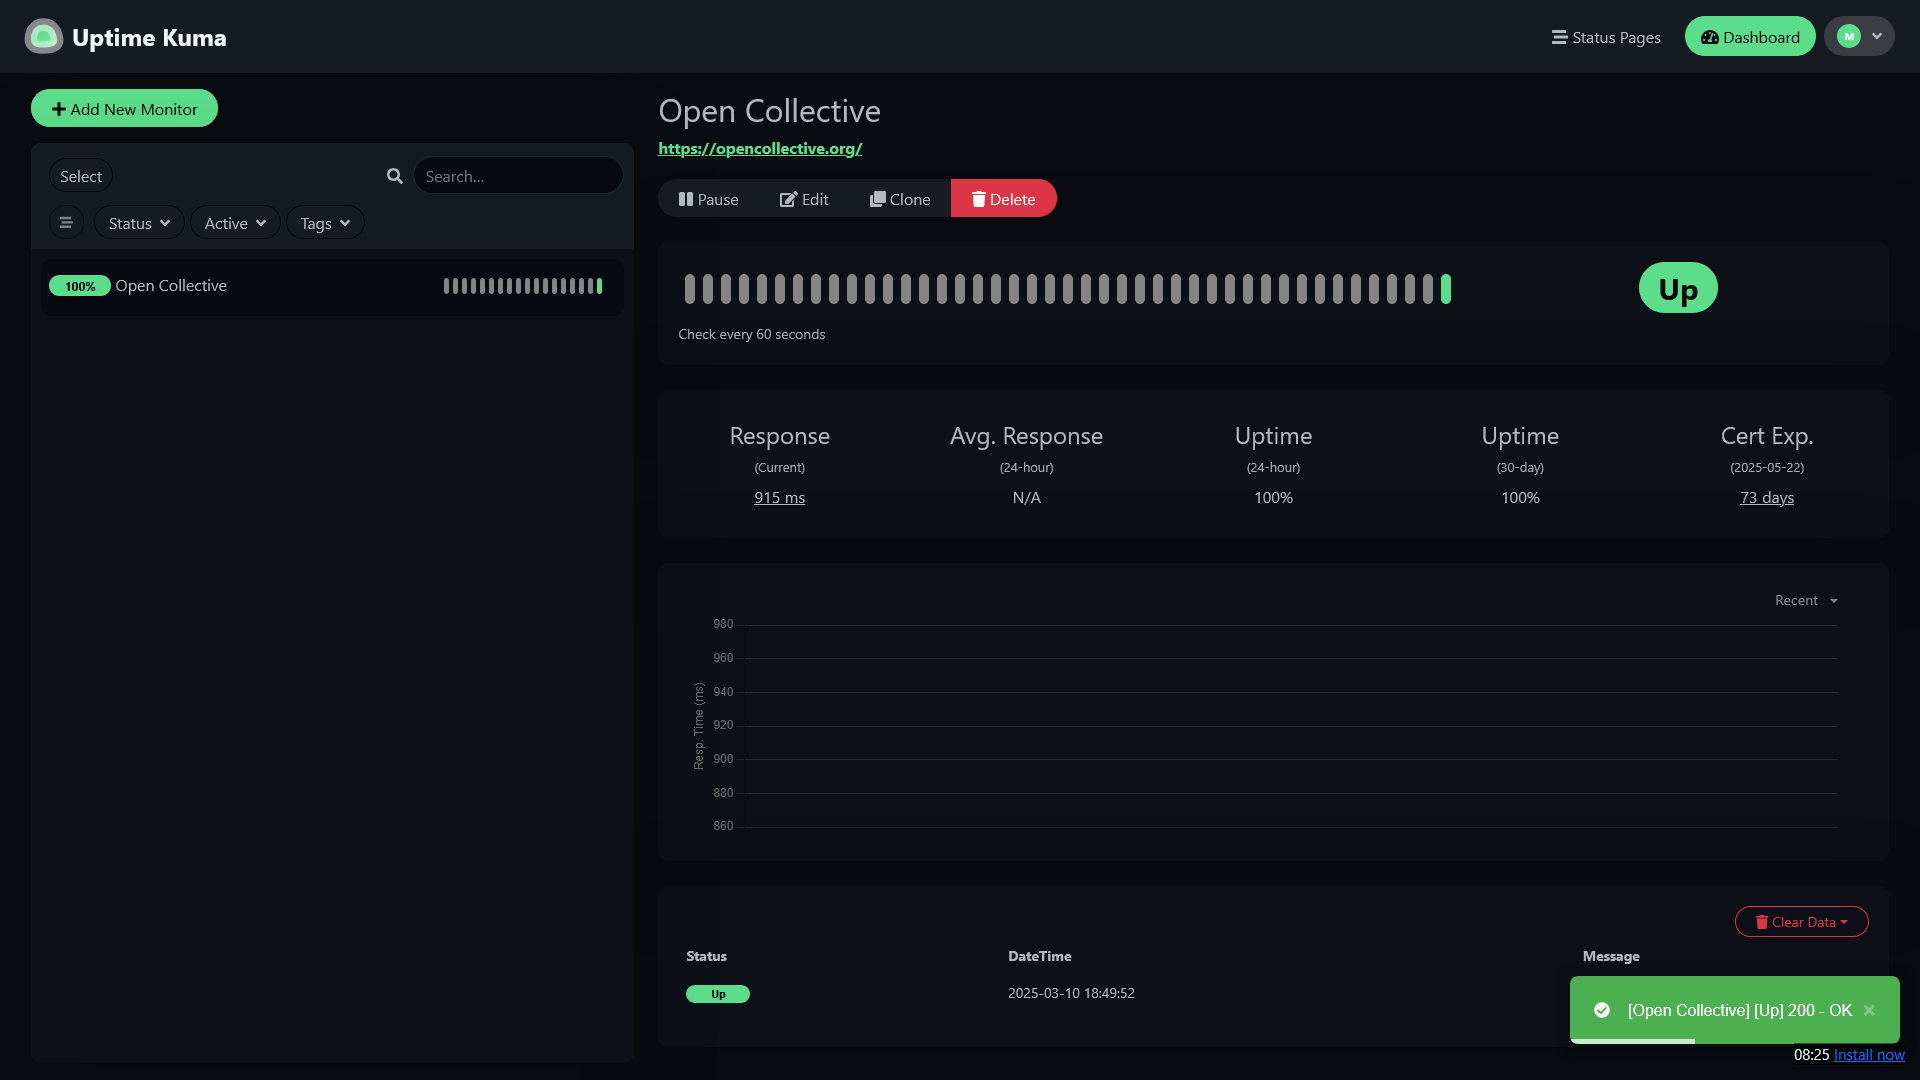Edit the Open Collective monitor
Screen dimensions: 1920x1080
pos(804,199)
